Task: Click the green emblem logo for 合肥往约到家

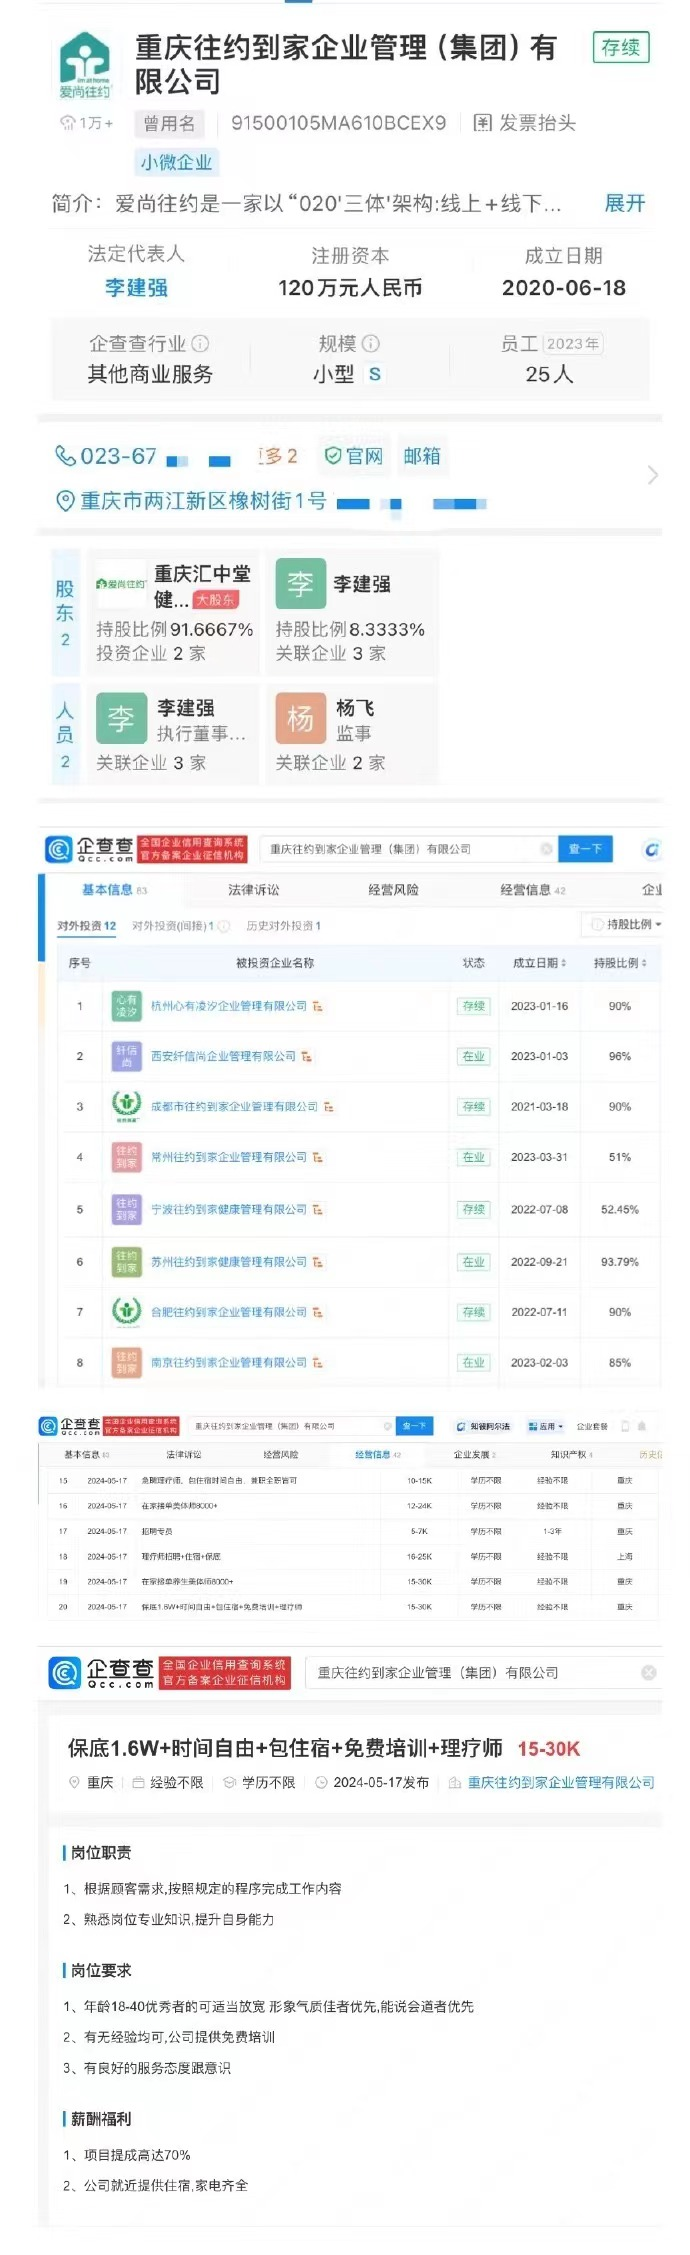Action: pyautogui.click(x=126, y=1312)
